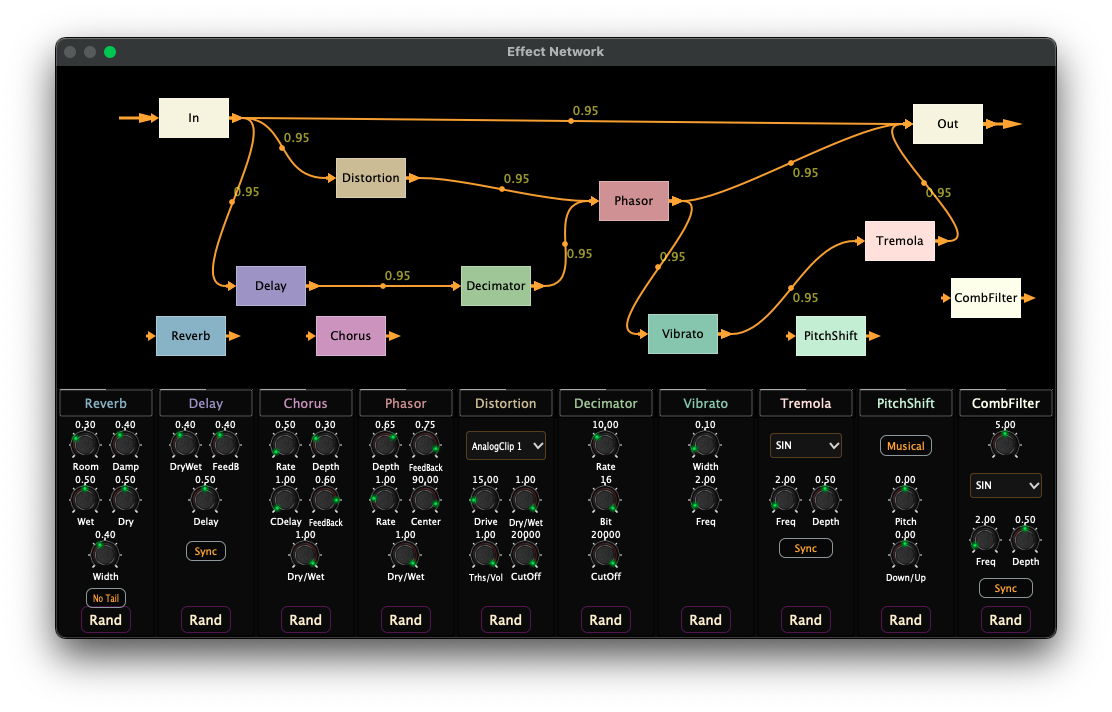Screen dimensions: 1112x712
Task: Select the Decimator node in the graph
Action: pos(496,286)
